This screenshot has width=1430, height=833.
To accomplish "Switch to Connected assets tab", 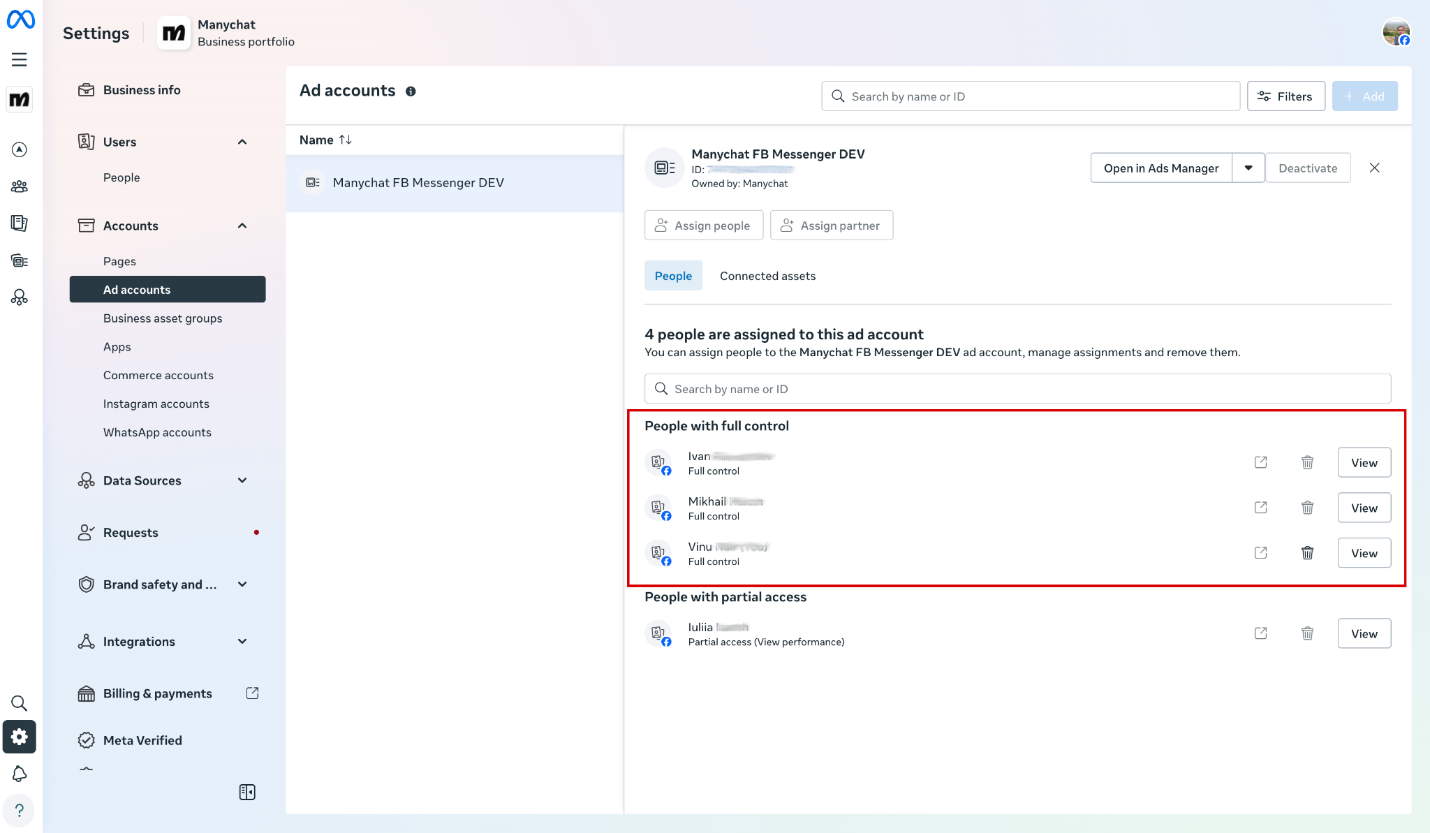I will coord(767,276).
